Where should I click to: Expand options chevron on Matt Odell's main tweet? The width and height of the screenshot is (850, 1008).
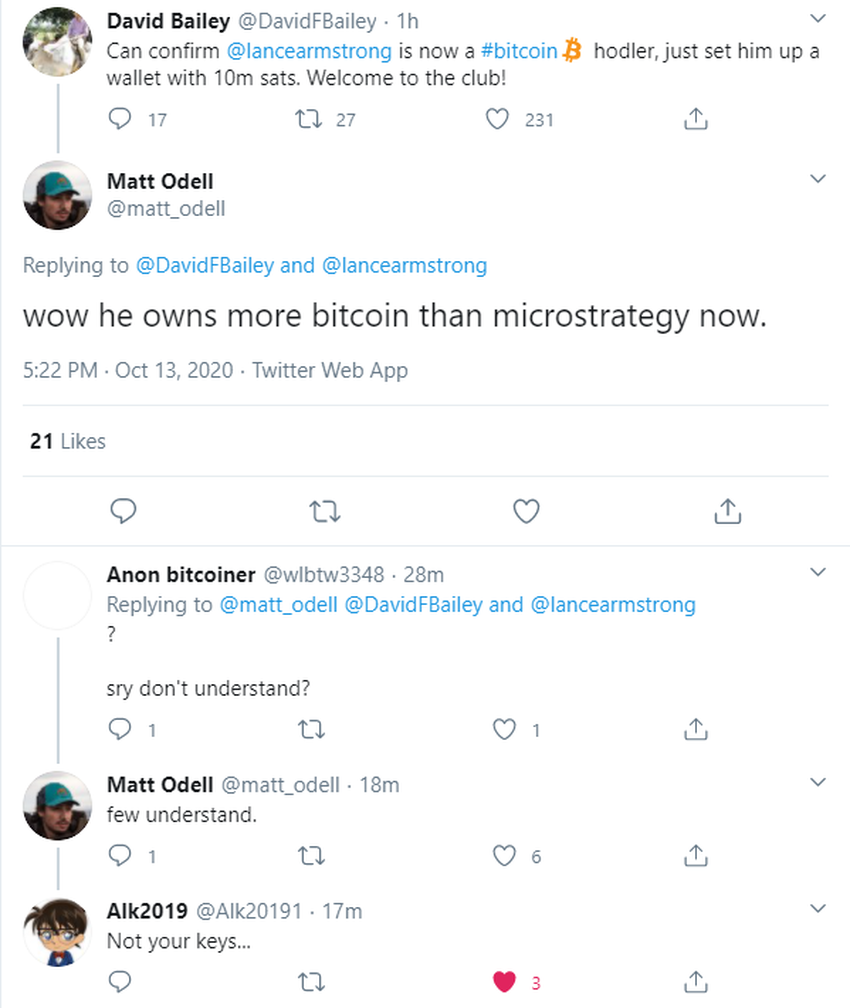(x=818, y=179)
